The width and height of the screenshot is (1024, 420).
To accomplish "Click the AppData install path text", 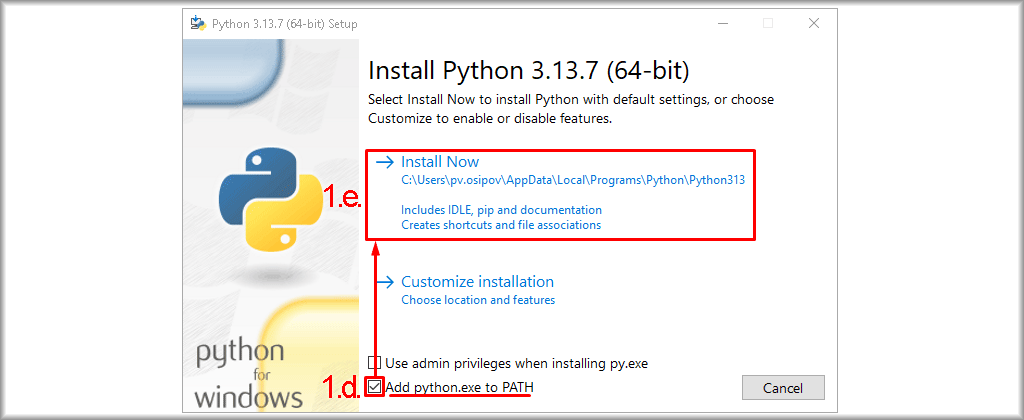I will [x=573, y=181].
